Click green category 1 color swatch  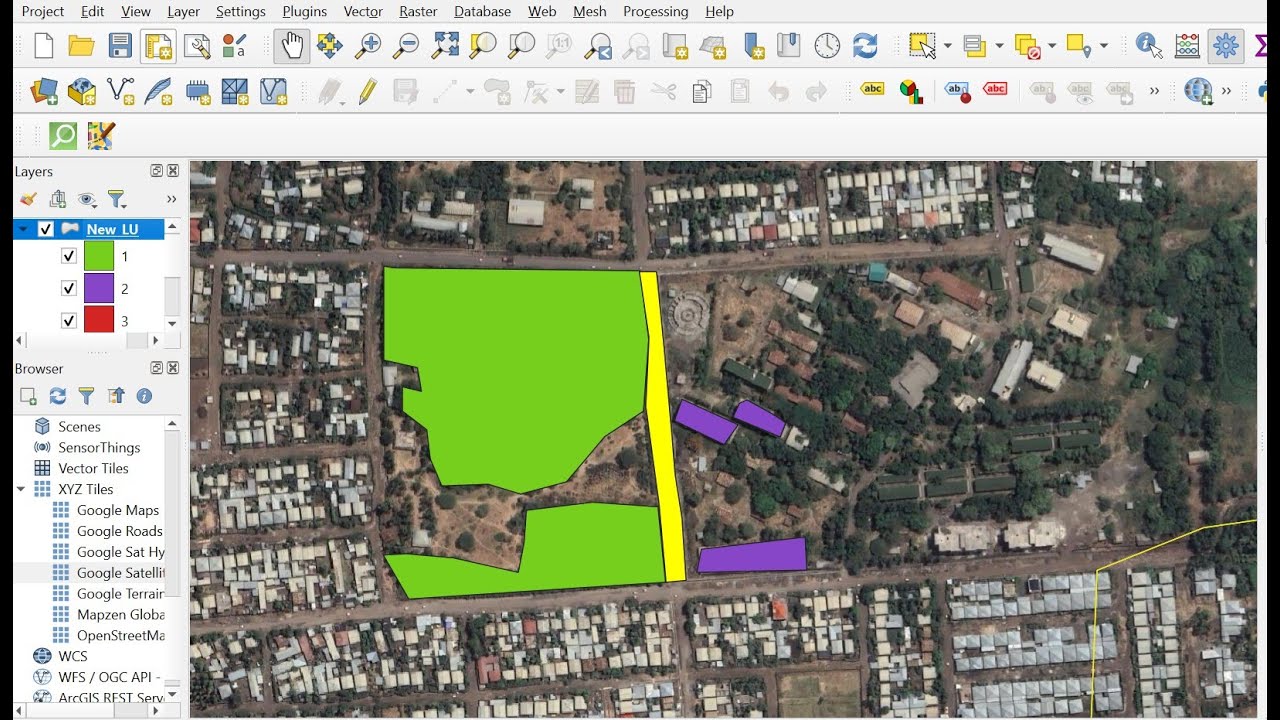click(x=99, y=256)
